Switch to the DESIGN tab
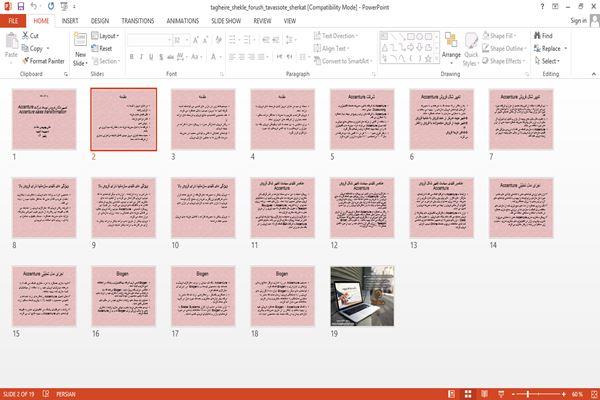This screenshot has width=600, height=400. [x=100, y=21]
